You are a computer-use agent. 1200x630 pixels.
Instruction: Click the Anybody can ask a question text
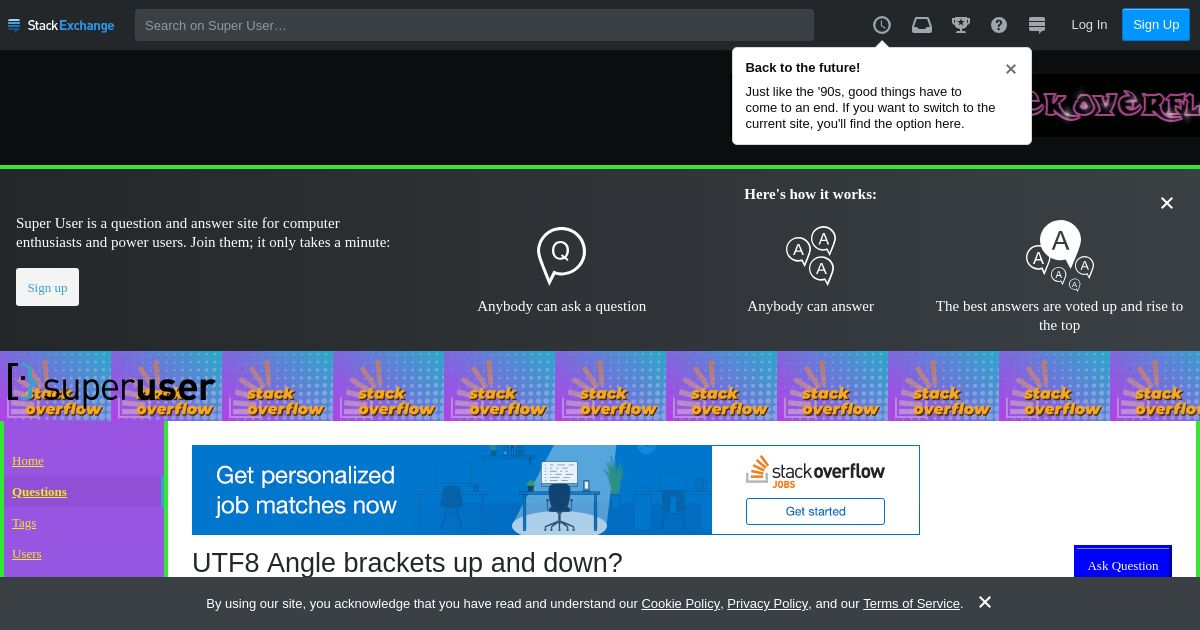click(x=561, y=306)
